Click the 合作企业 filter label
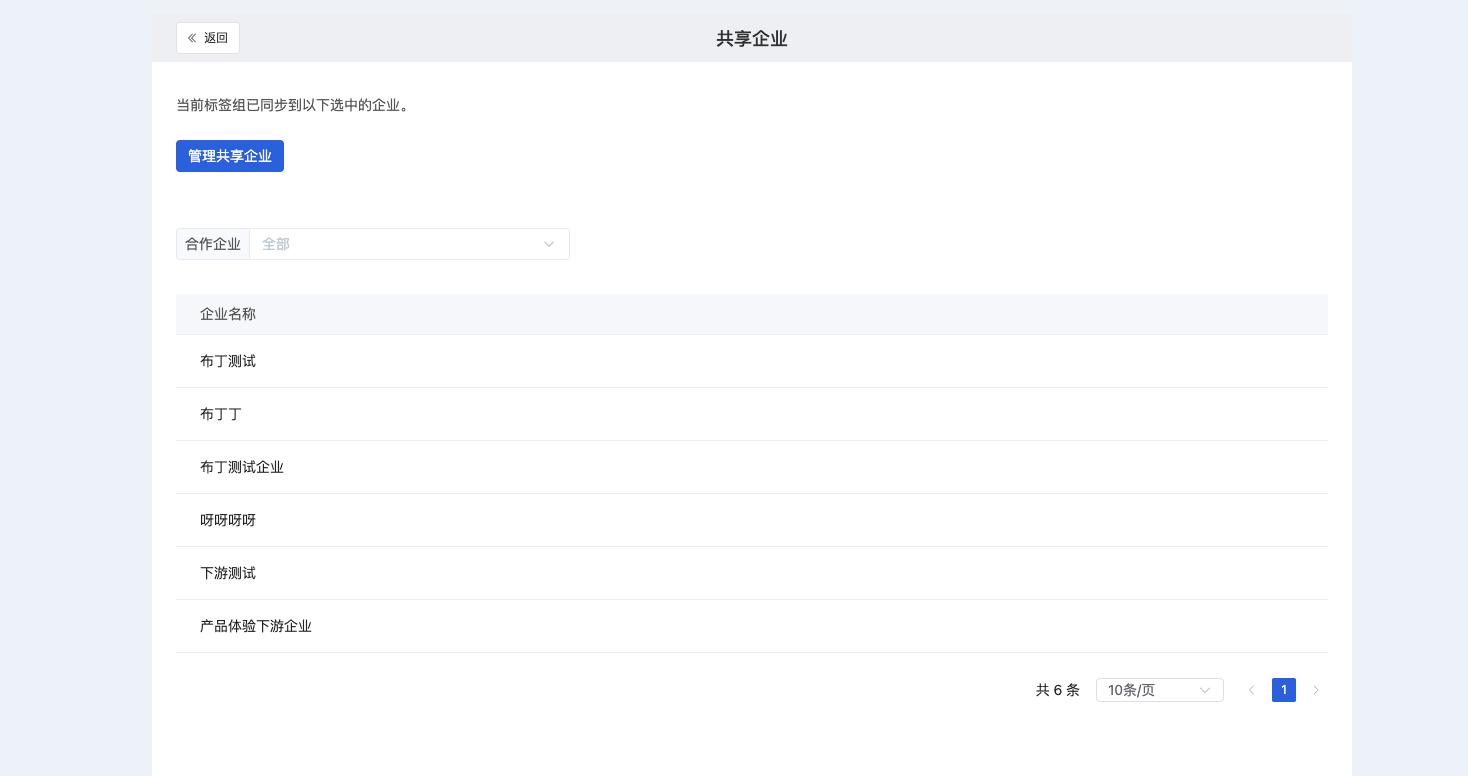 213,244
